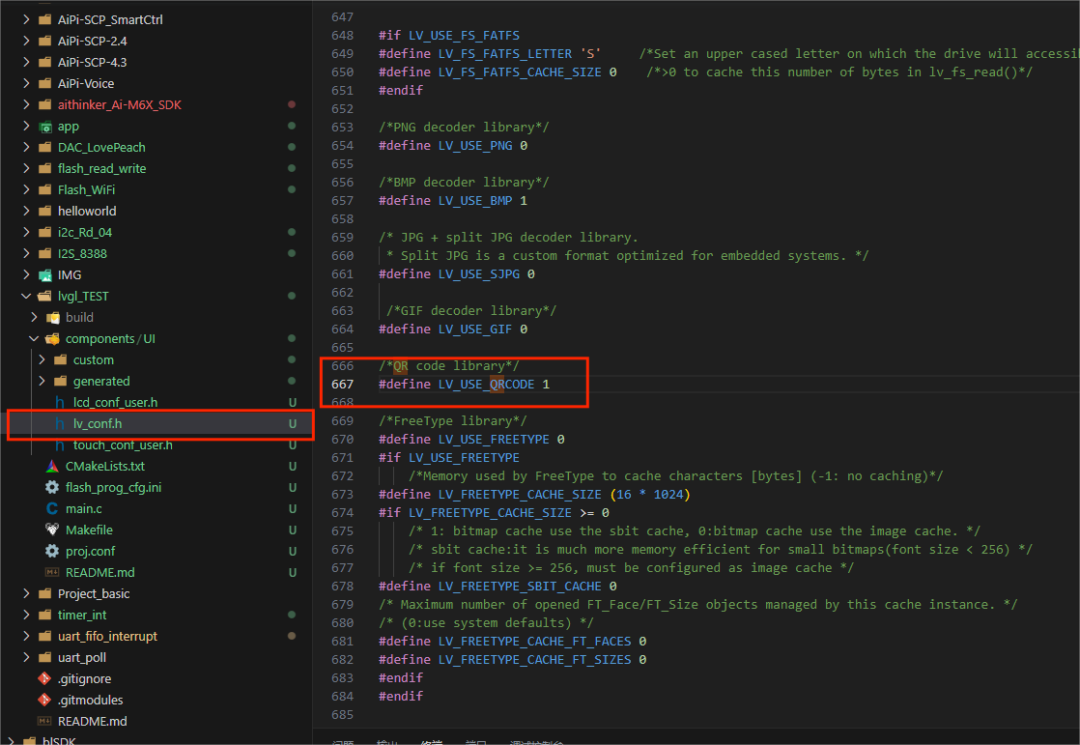Click LV_USE_BMP on line 657

pos(475,200)
